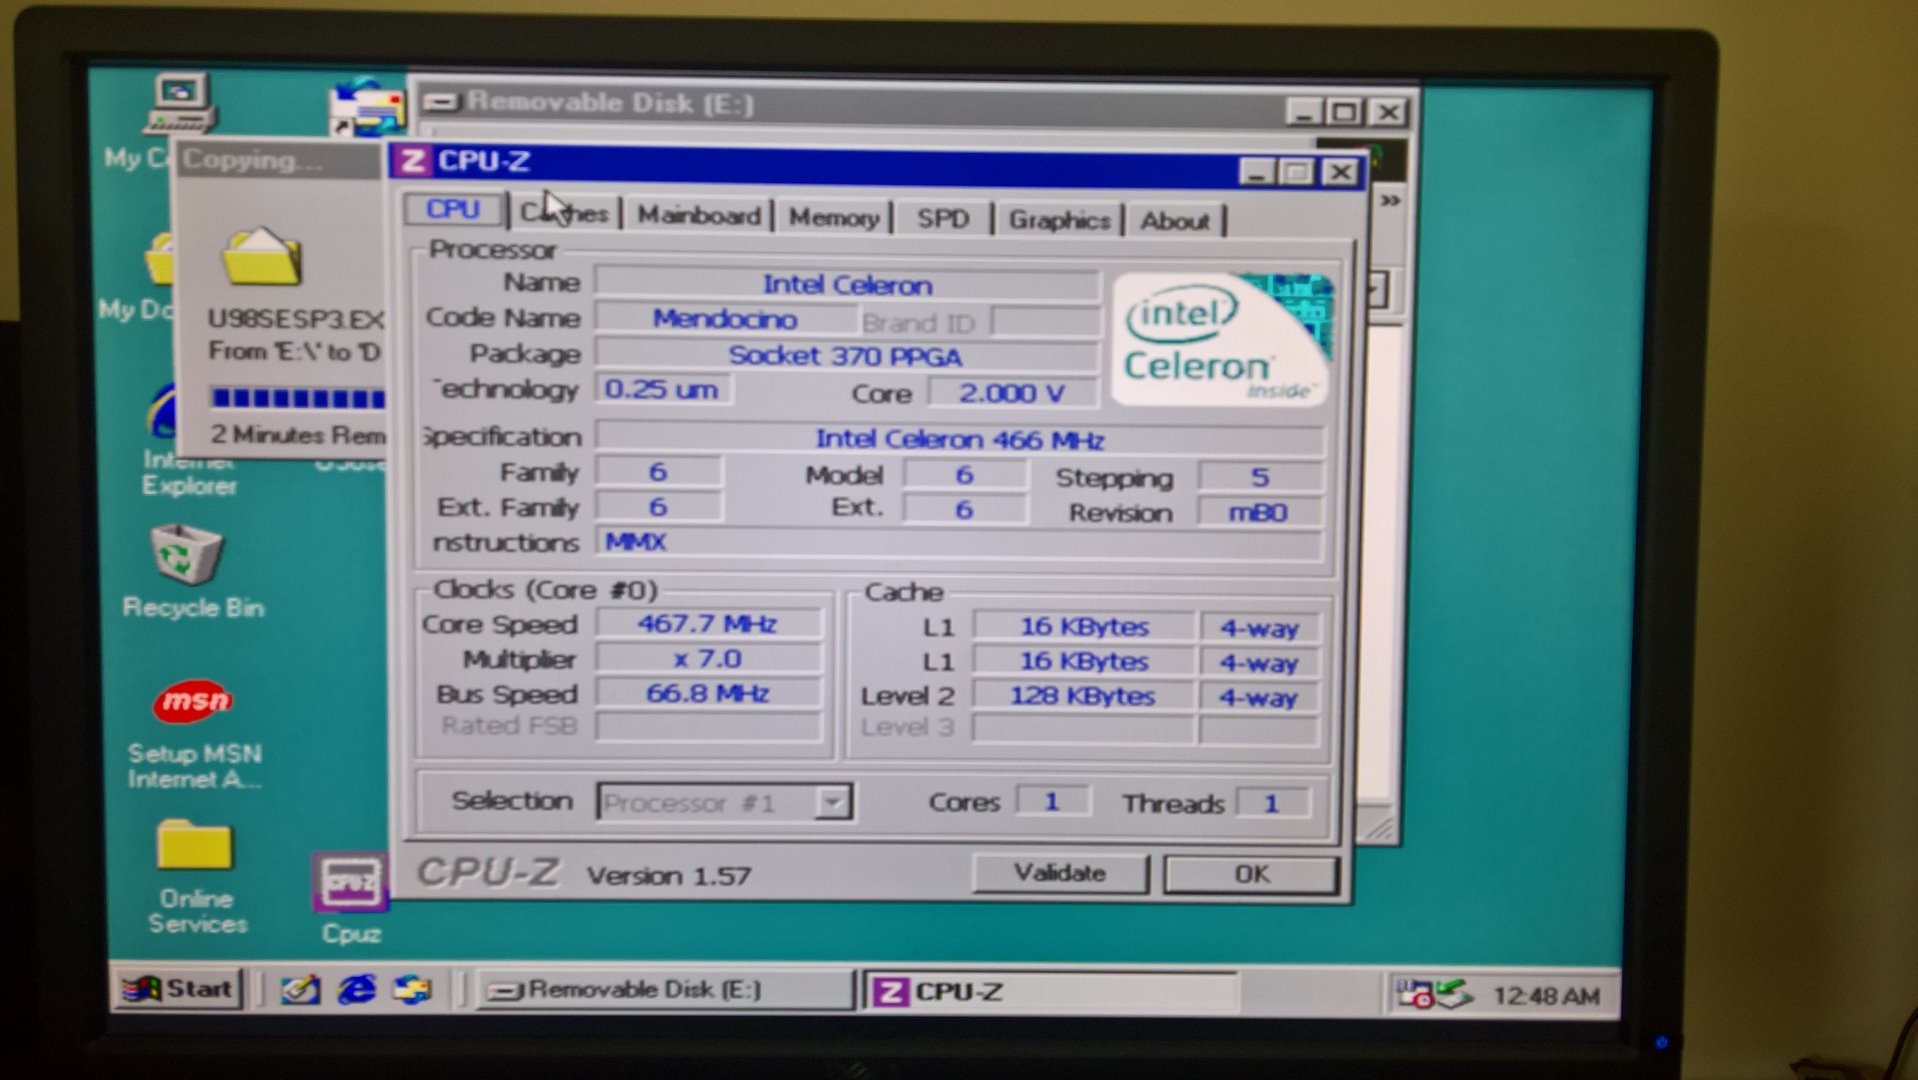Click the Removable Disk window toolbar chevron
The image size is (1918, 1080).
1390,201
